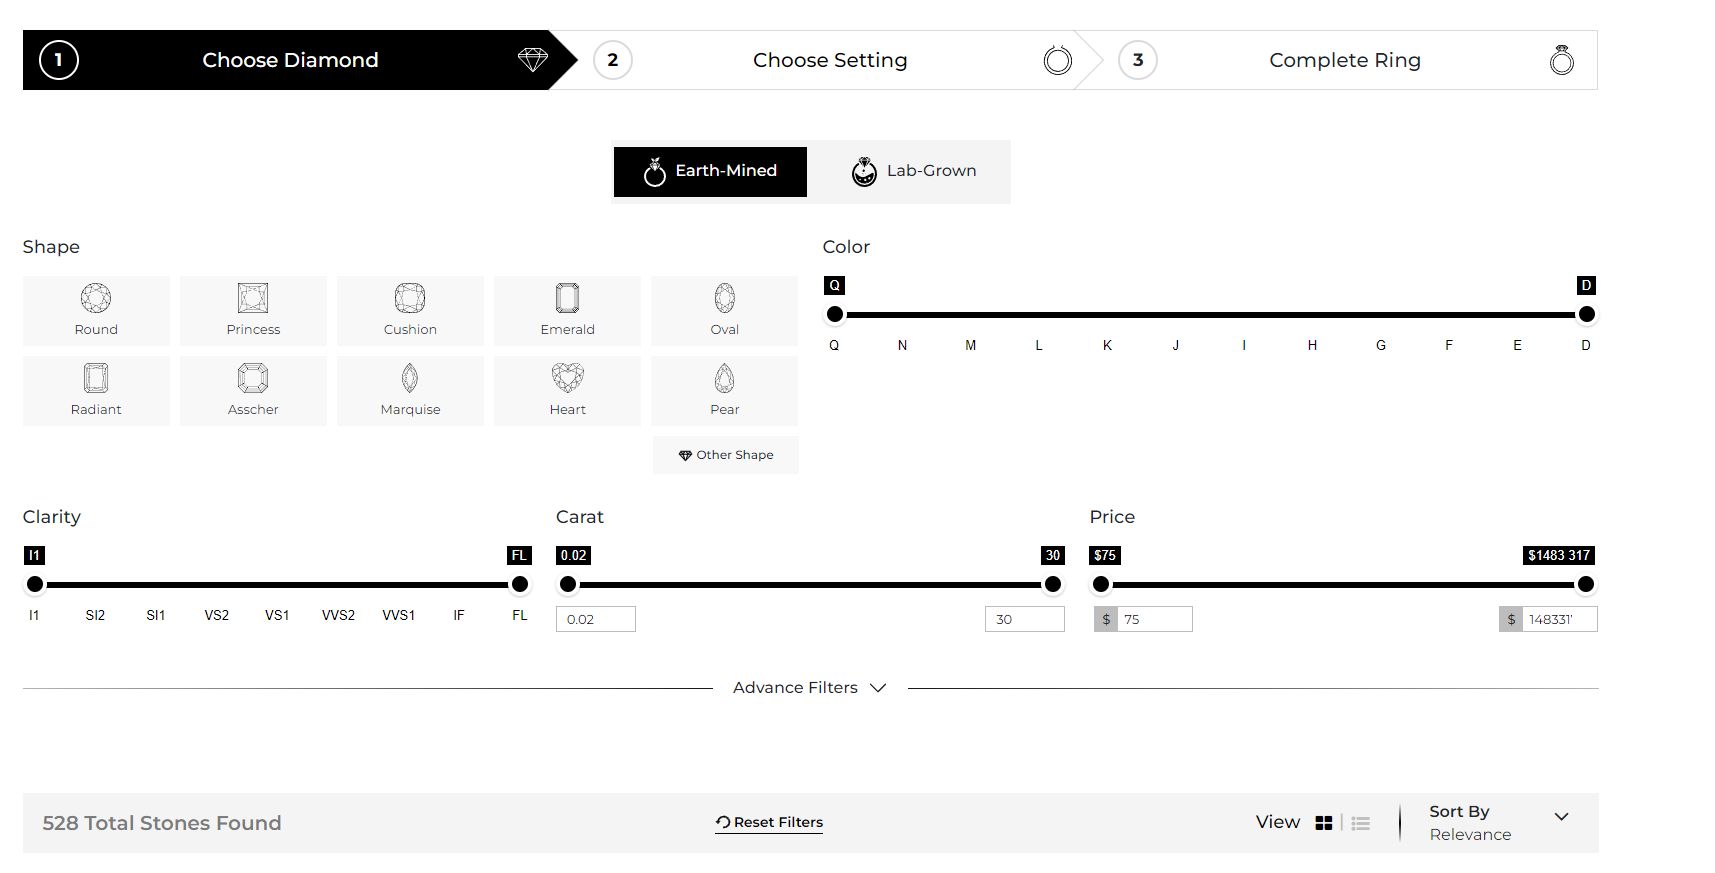Choose the Princess cut shape
The height and width of the screenshot is (873, 1715).
coord(253,311)
